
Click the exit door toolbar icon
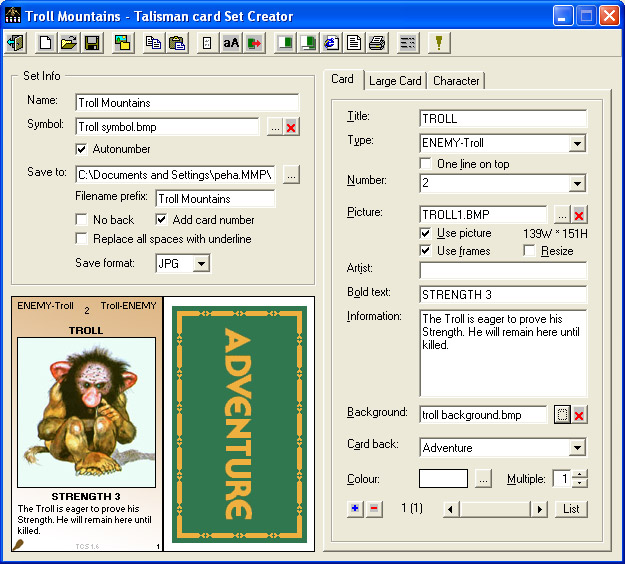coord(16,42)
